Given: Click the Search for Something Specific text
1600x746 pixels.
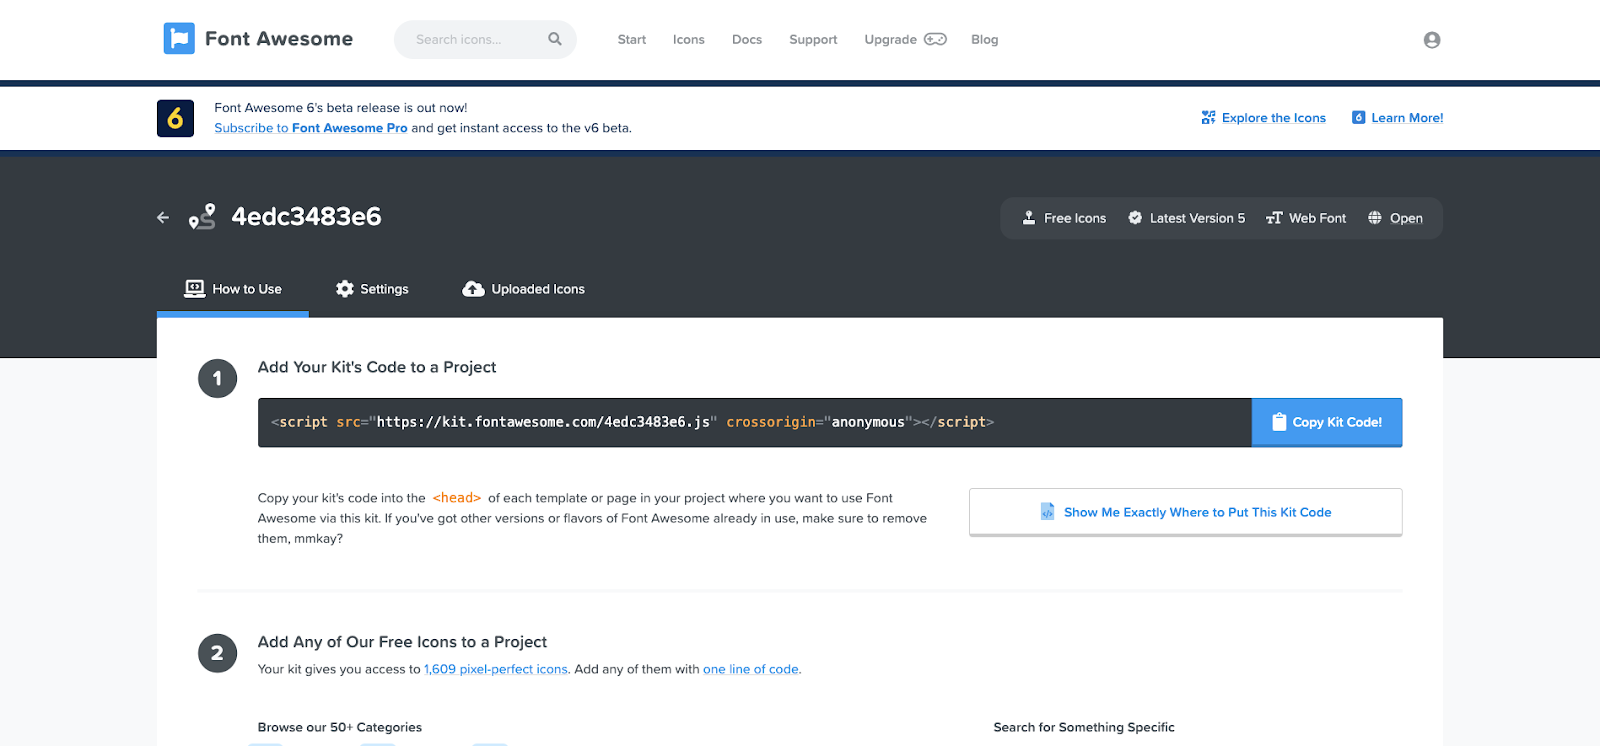Looking at the screenshot, I should click(x=1084, y=727).
